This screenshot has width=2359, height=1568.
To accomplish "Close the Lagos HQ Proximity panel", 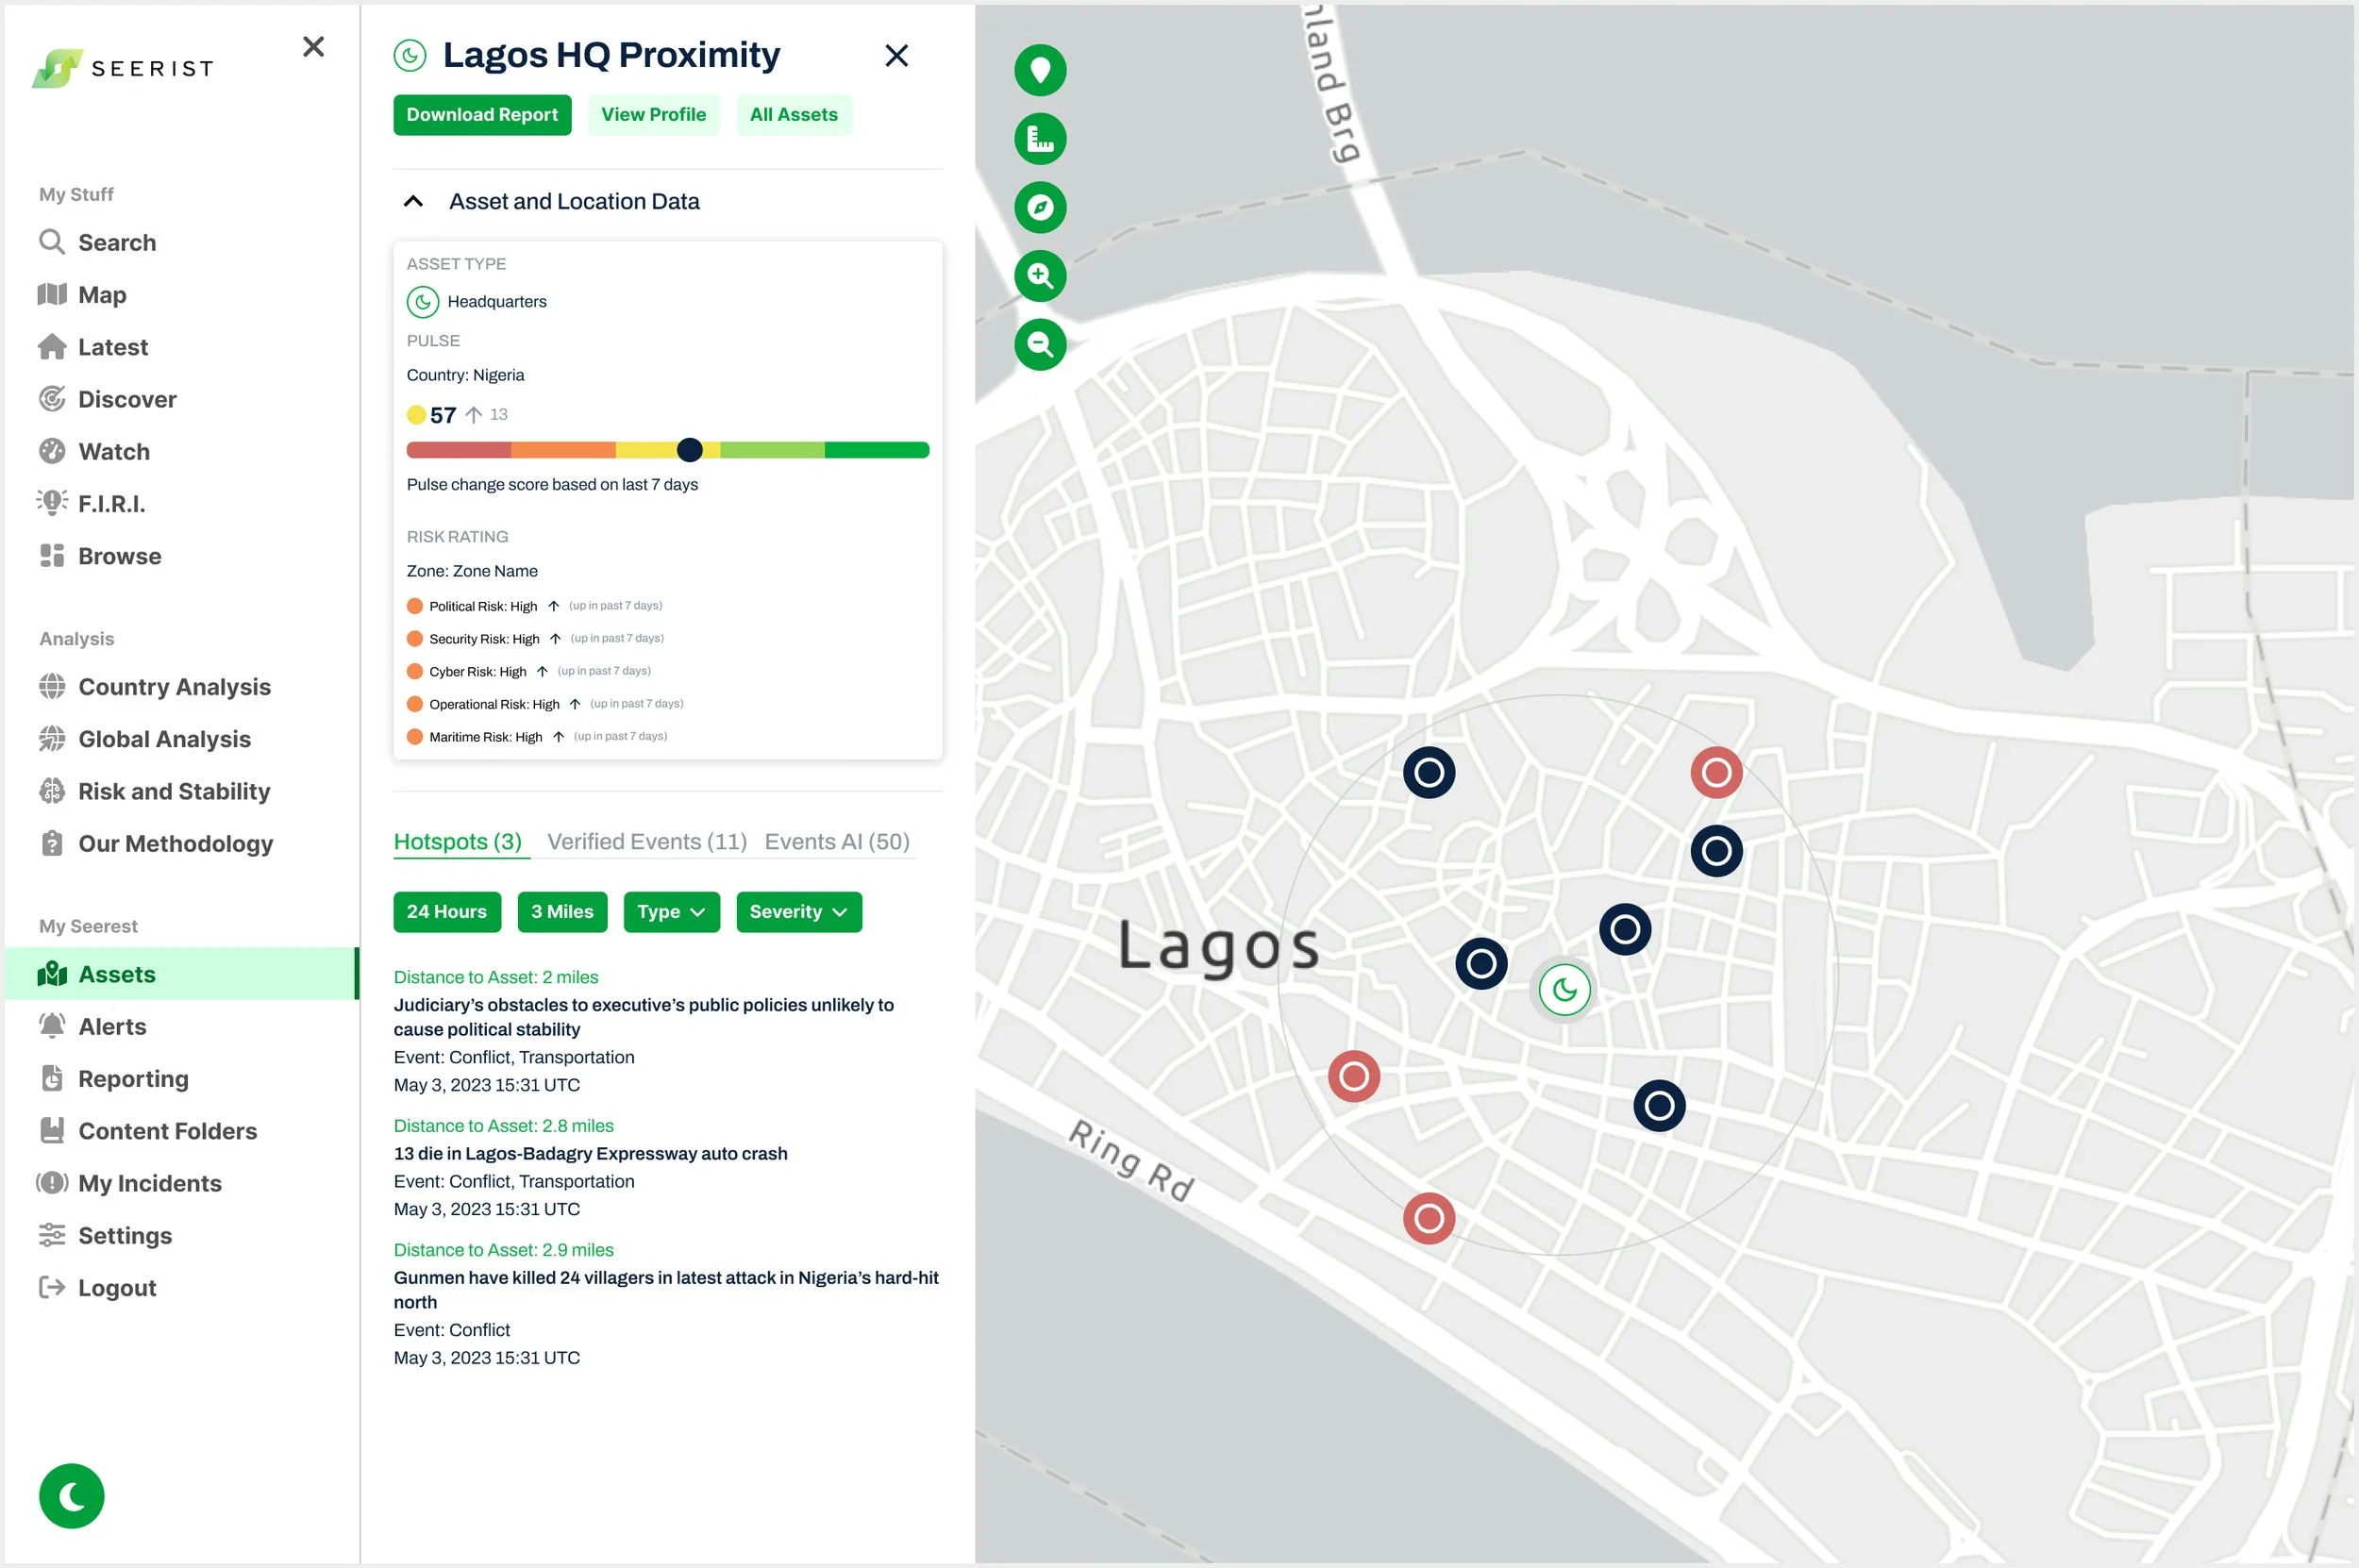I will (896, 56).
